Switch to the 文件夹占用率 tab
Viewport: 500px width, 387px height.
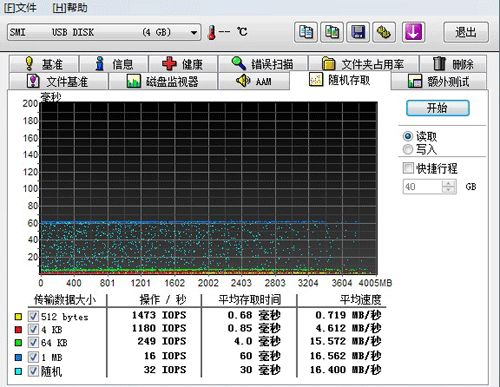click(363, 64)
